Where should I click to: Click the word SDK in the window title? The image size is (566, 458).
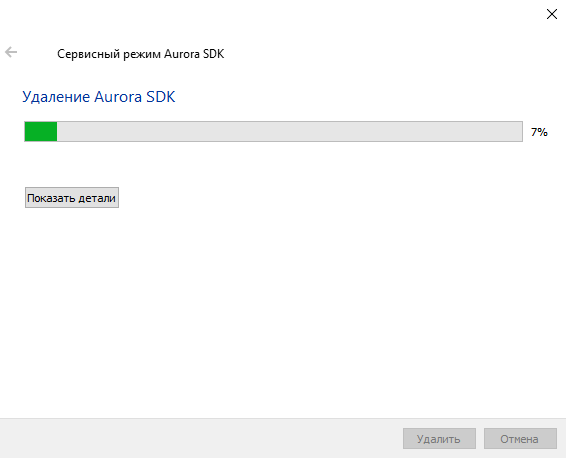(213, 54)
